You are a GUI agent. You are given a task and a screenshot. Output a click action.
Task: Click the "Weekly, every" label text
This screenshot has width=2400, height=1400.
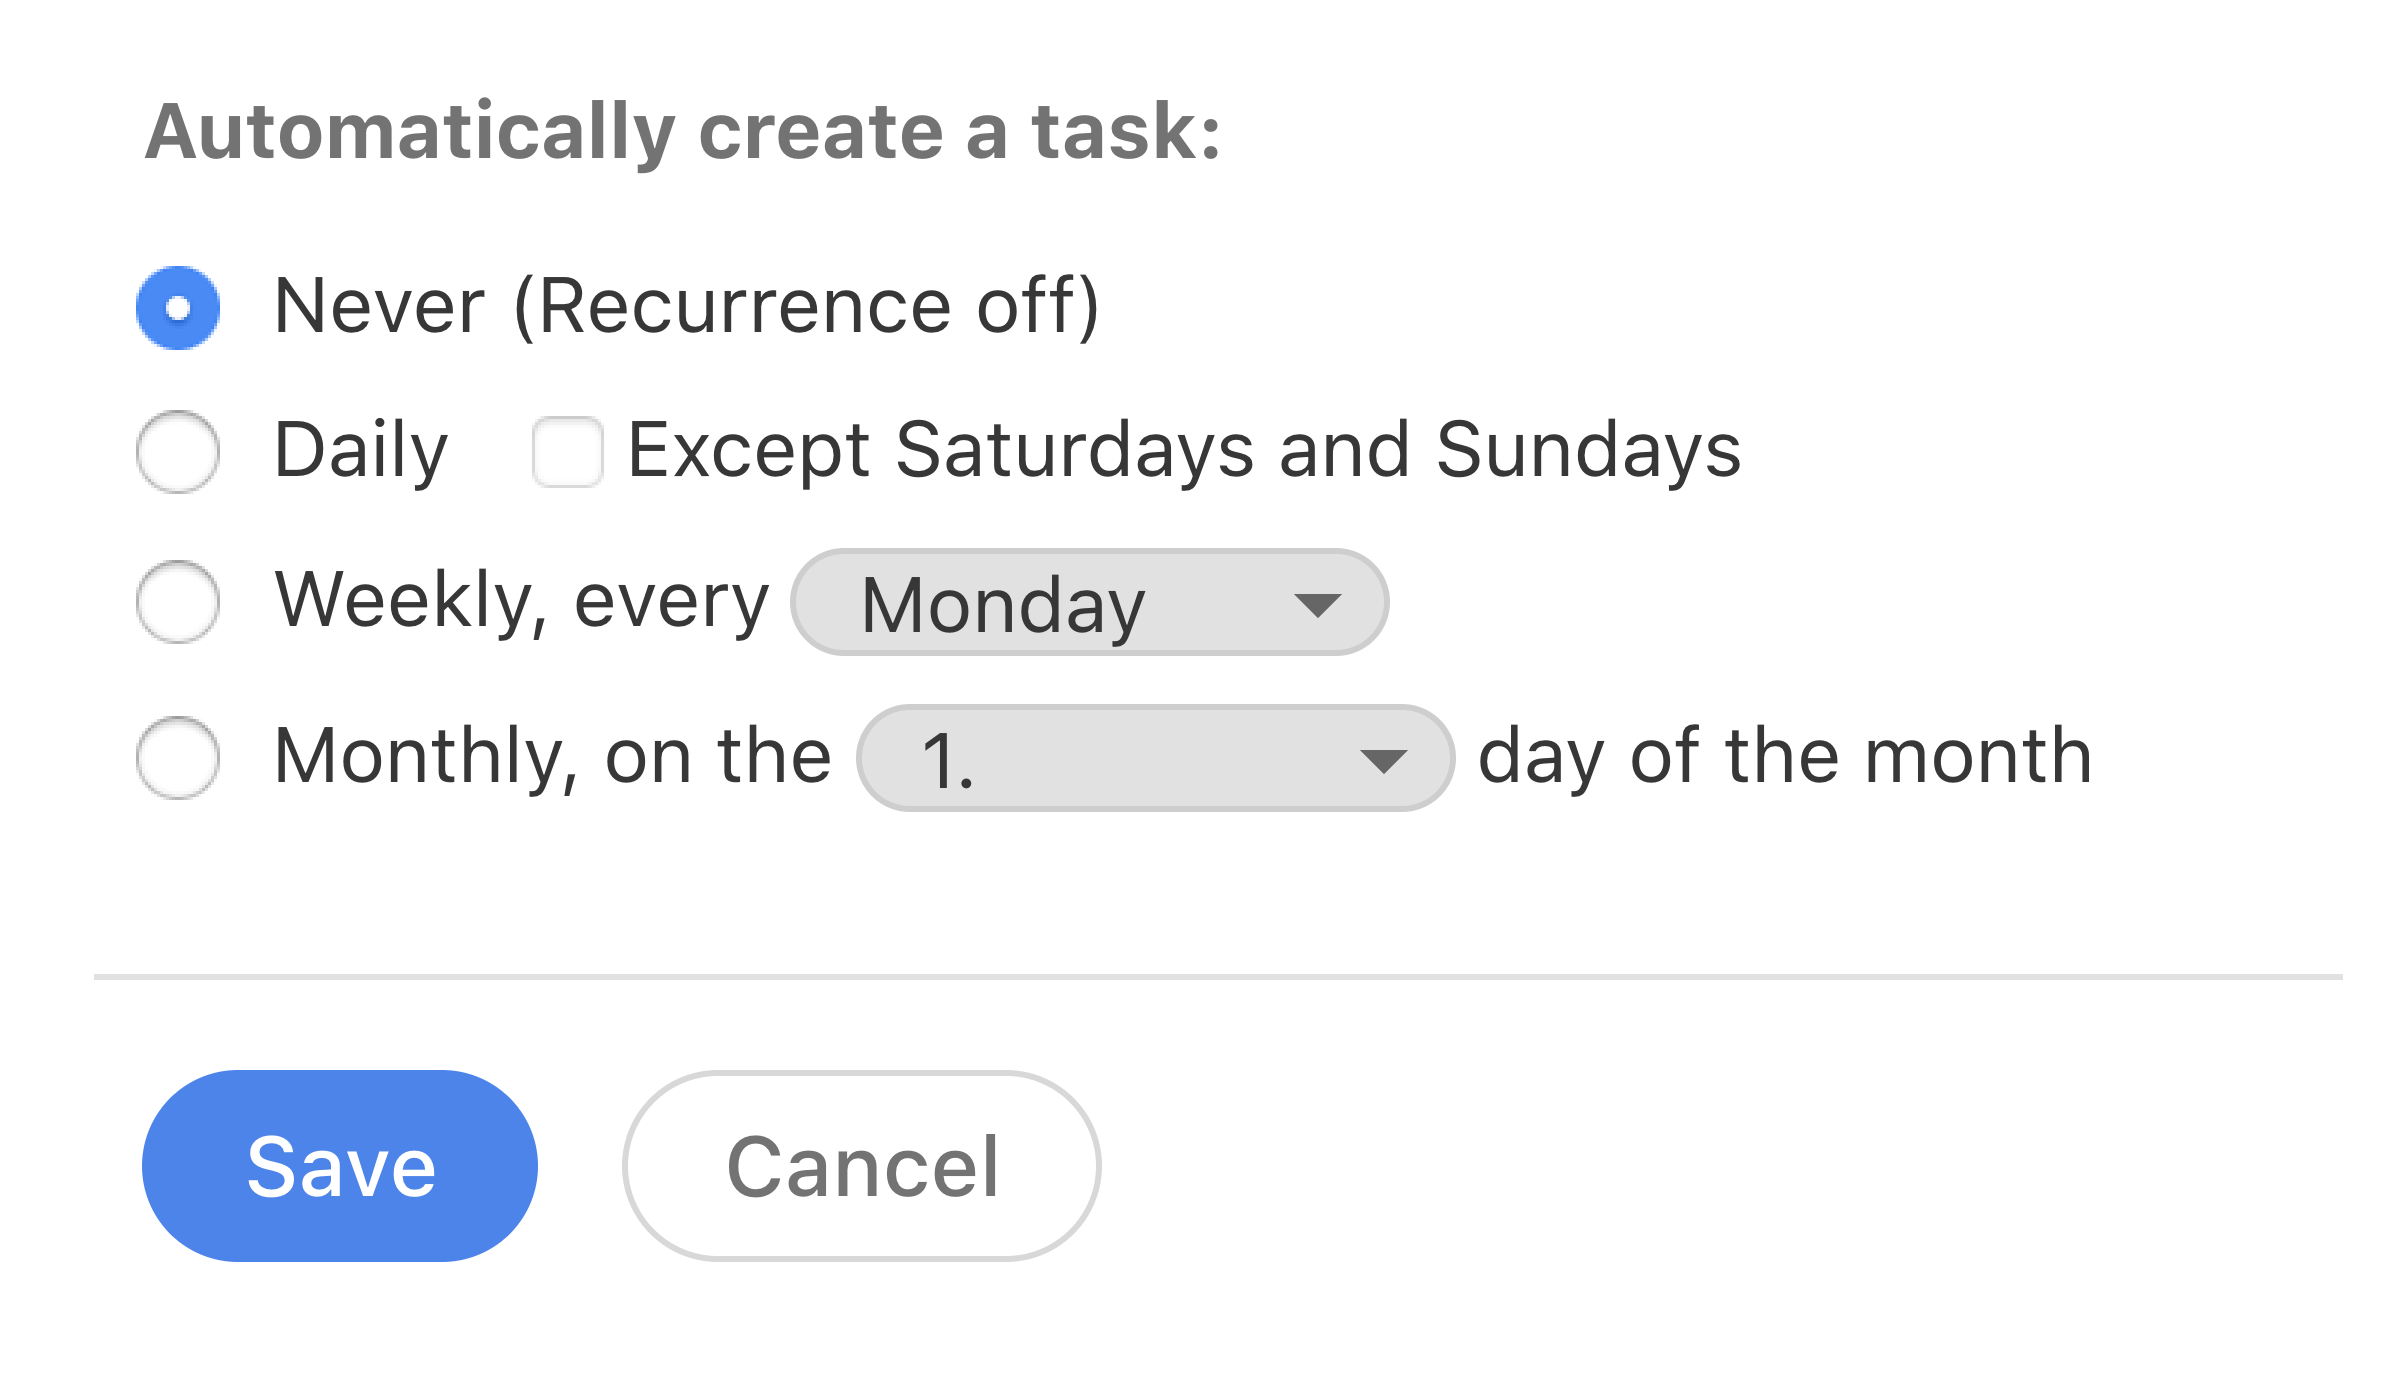pos(521,600)
